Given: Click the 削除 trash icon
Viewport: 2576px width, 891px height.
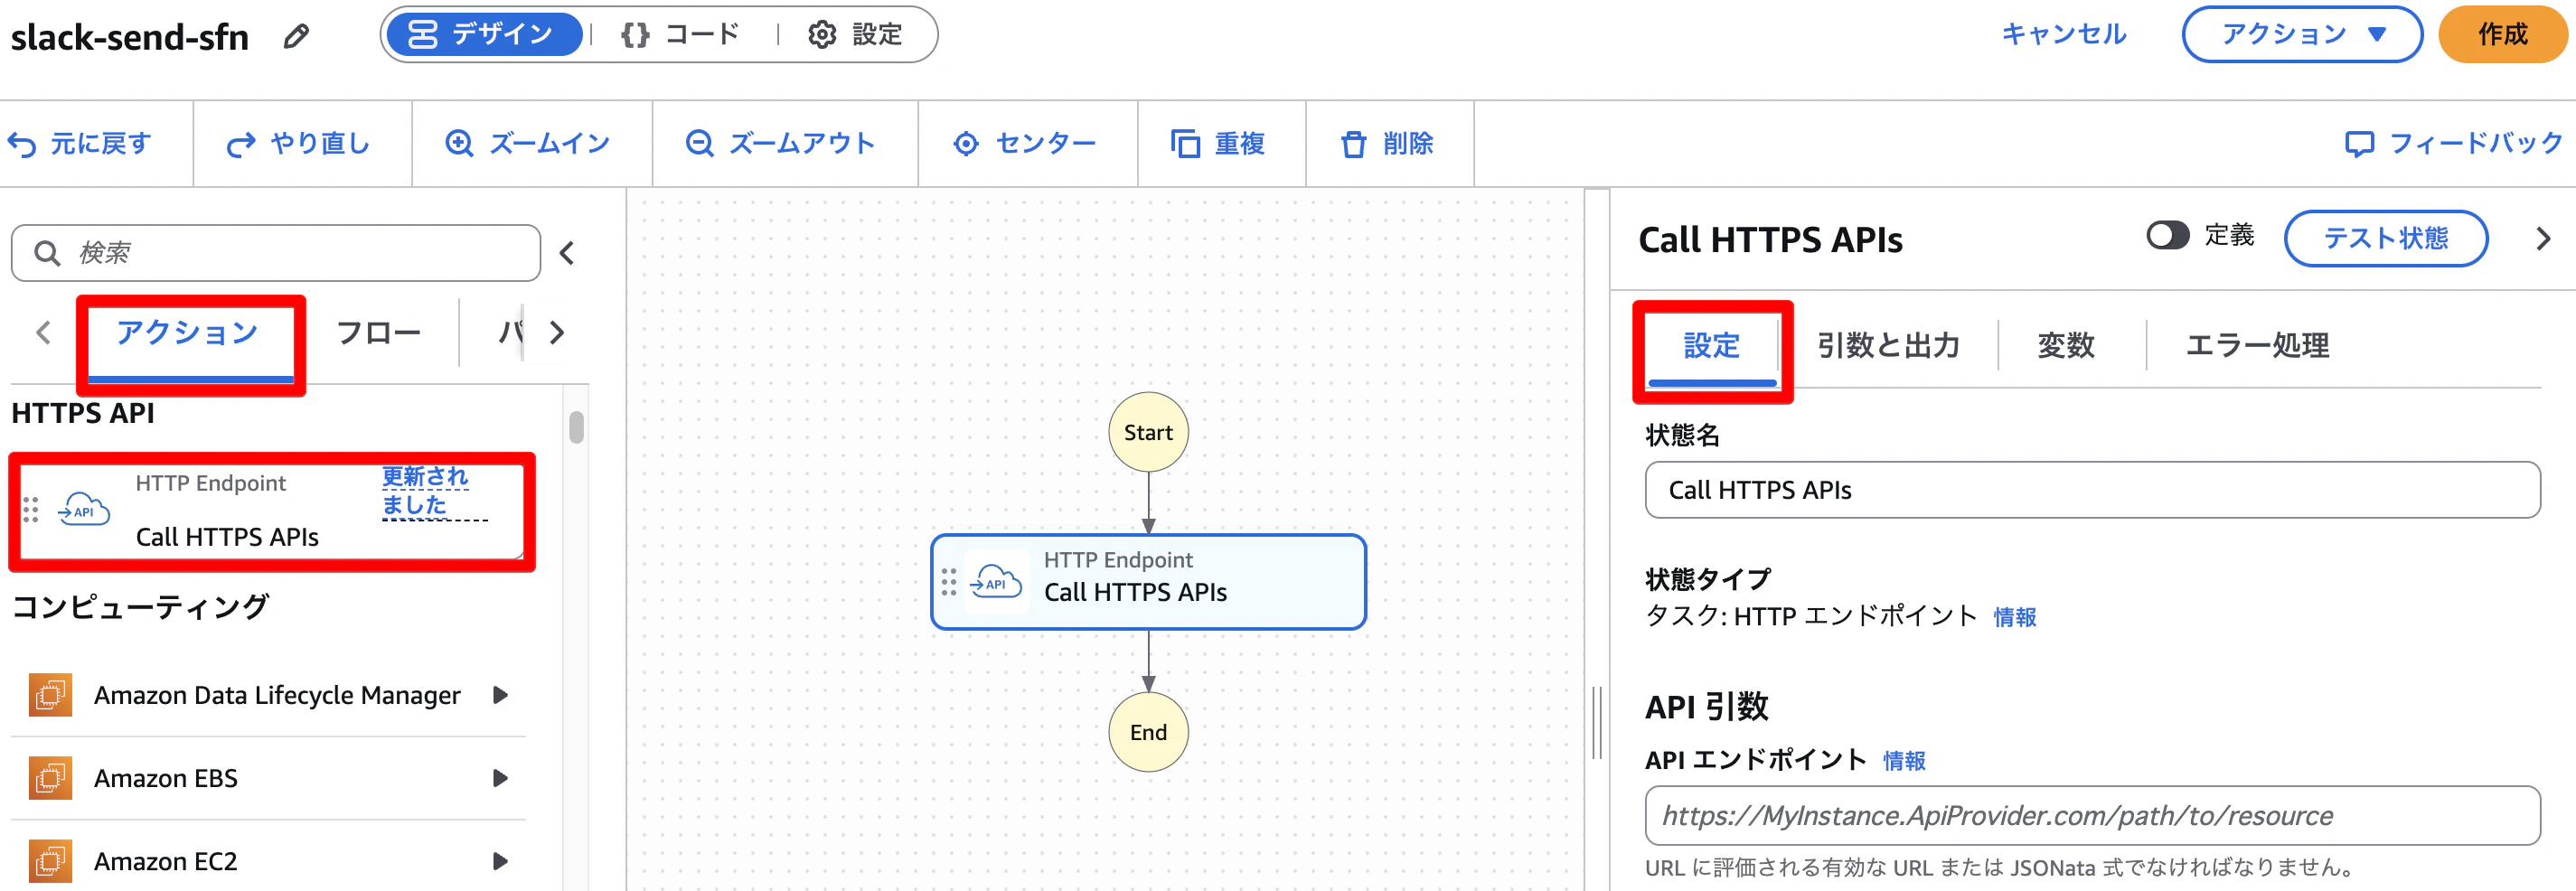Looking at the screenshot, I should 1353,144.
